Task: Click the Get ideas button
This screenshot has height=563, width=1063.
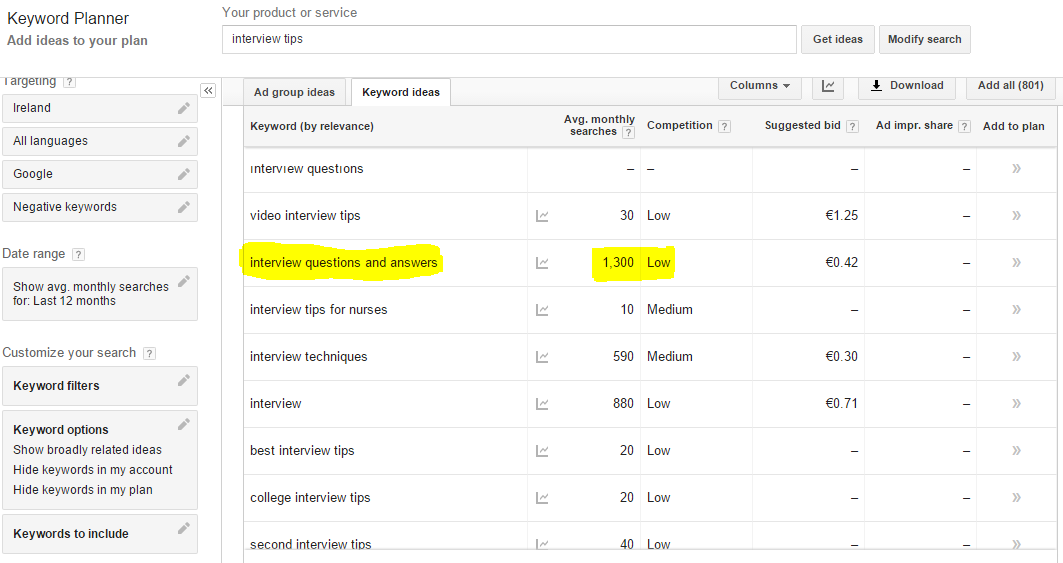Action: [x=838, y=39]
